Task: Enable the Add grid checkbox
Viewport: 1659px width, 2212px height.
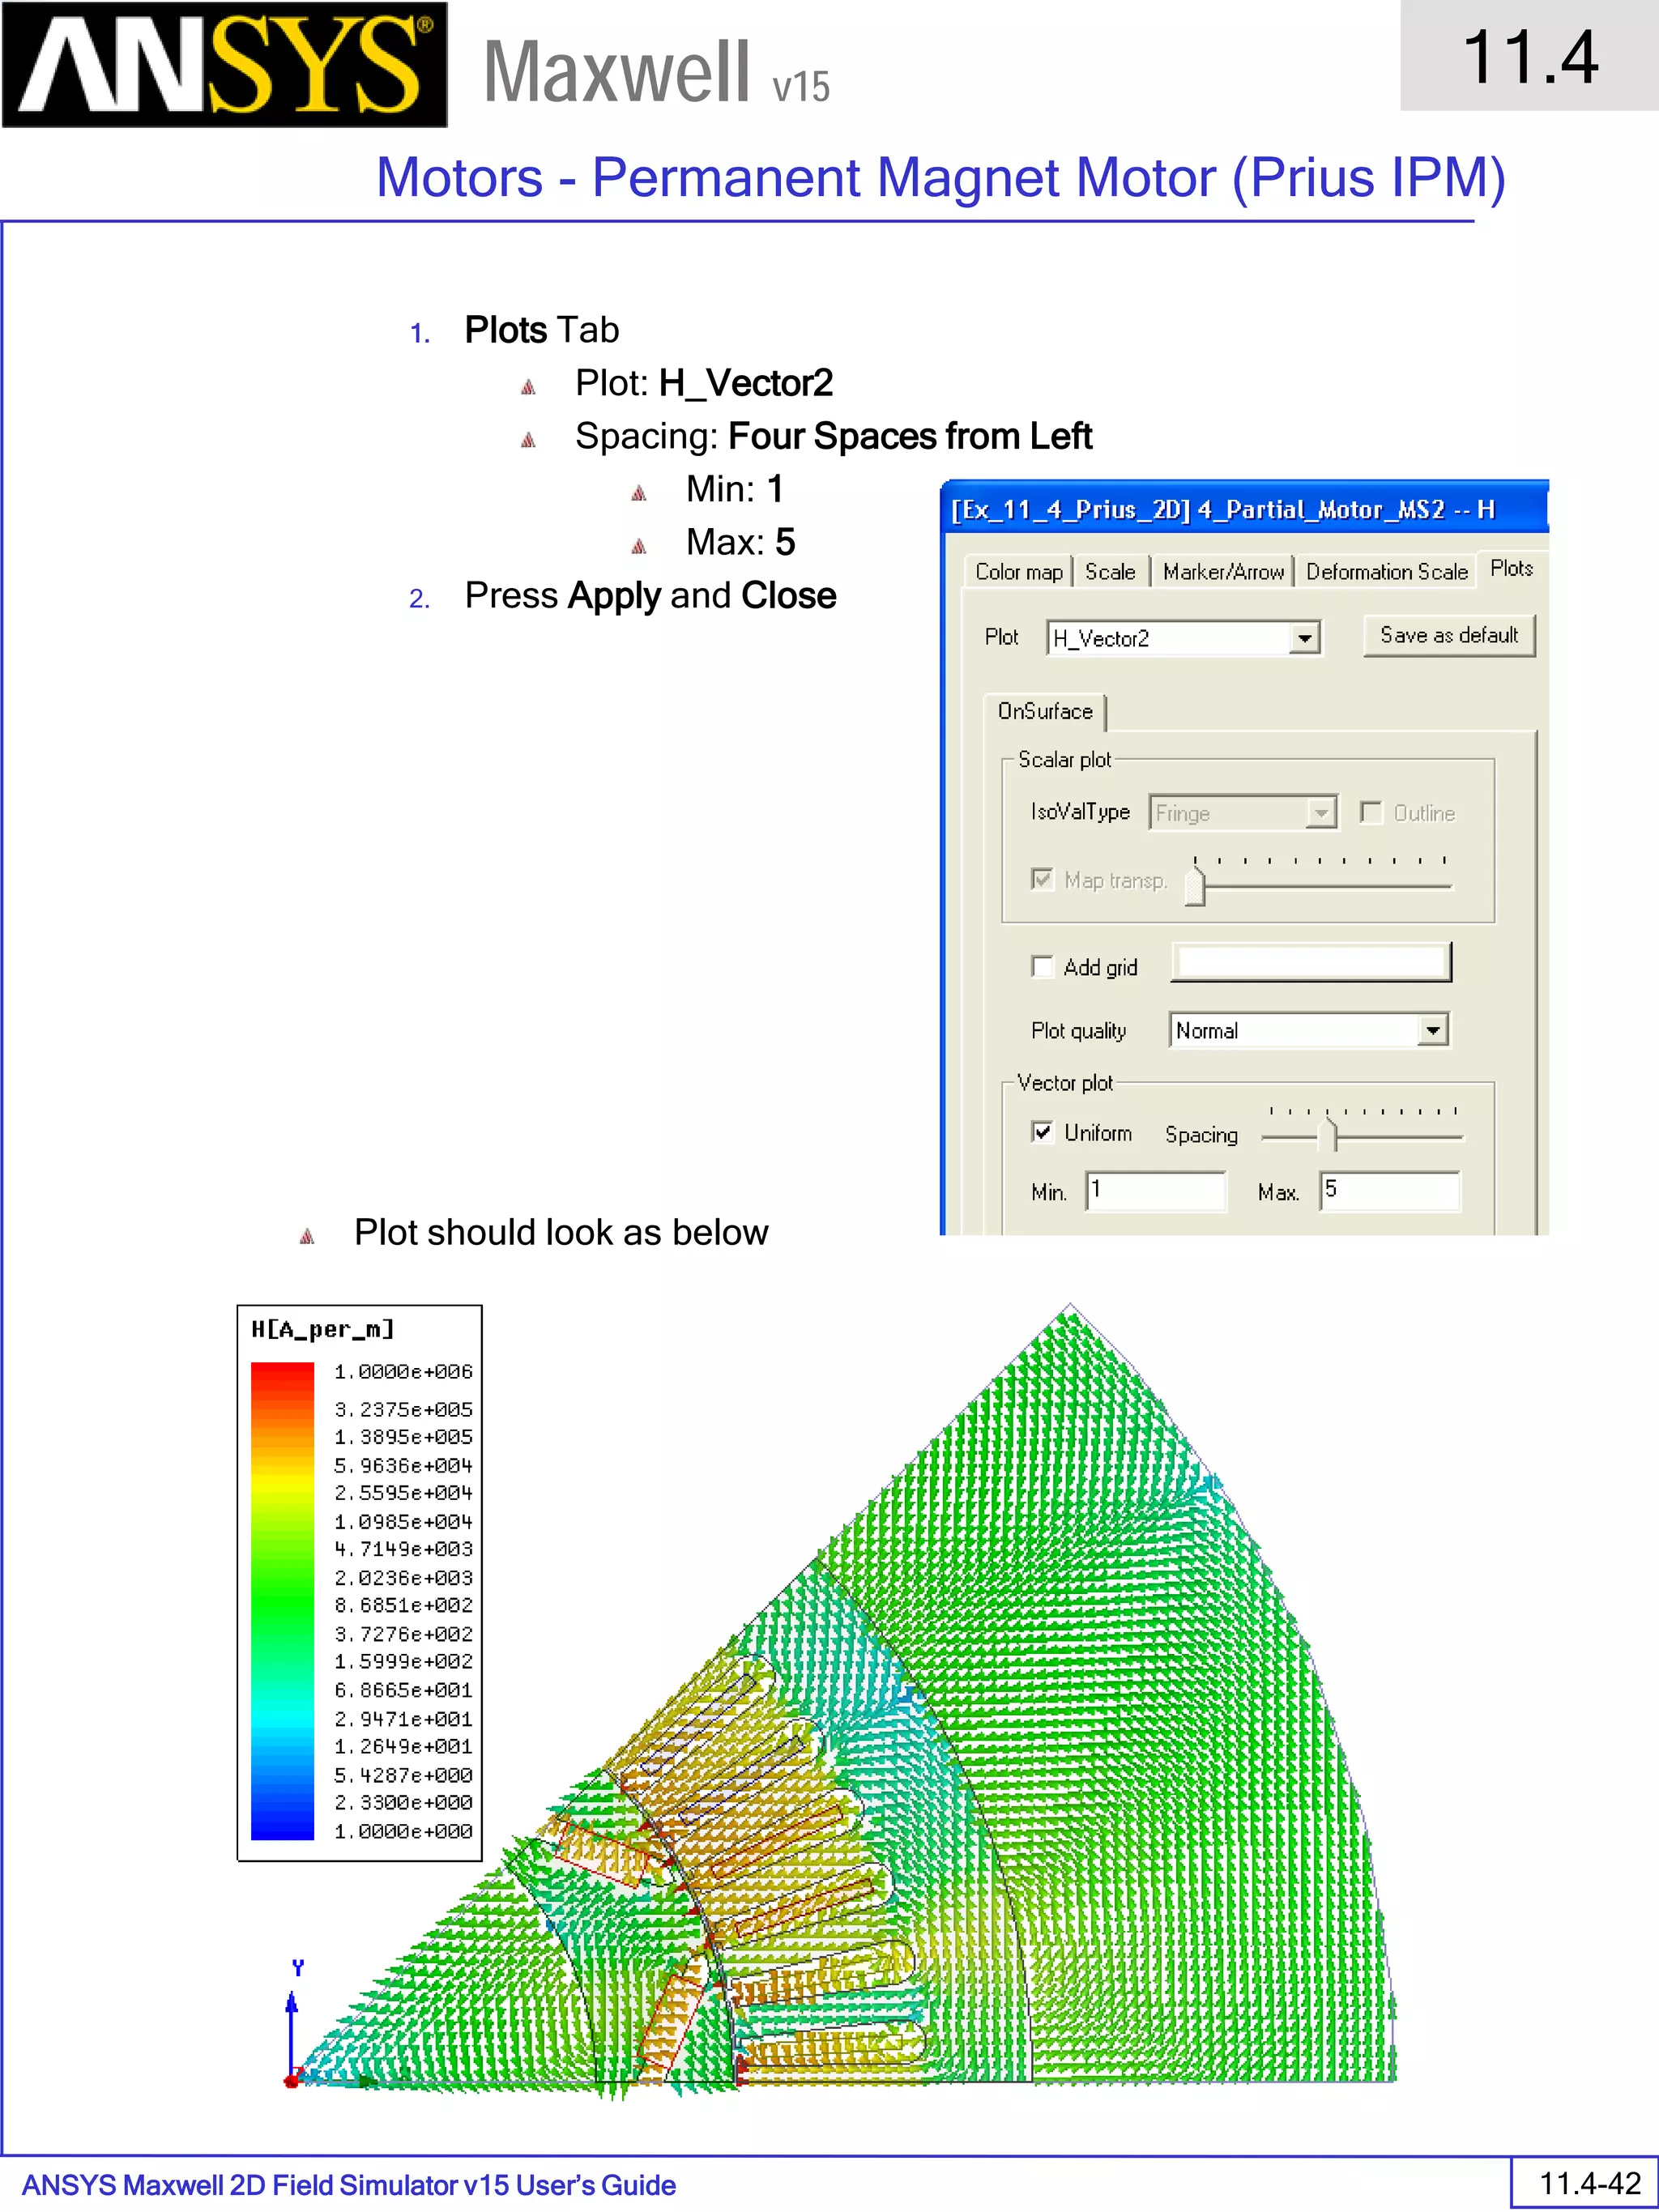Action: (x=1042, y=966)
